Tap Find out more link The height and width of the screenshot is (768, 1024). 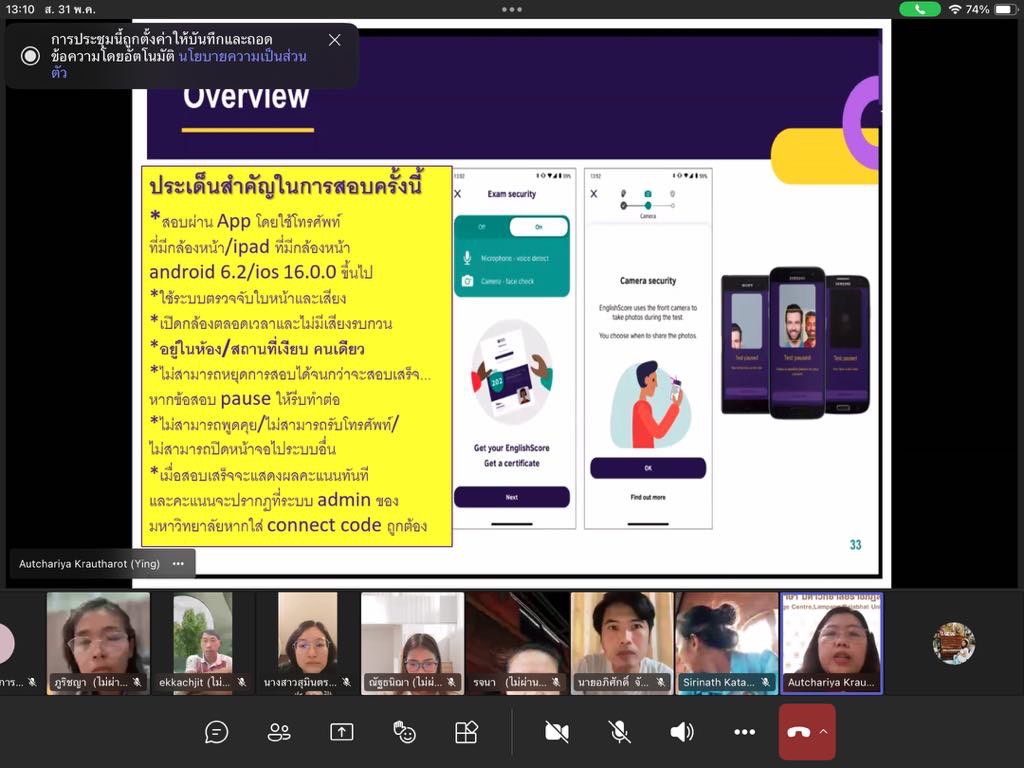pos(648,497)
